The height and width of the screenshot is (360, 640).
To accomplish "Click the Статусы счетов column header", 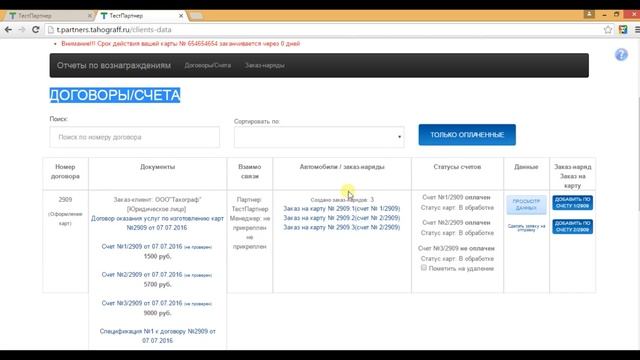I will coord(457,167).
